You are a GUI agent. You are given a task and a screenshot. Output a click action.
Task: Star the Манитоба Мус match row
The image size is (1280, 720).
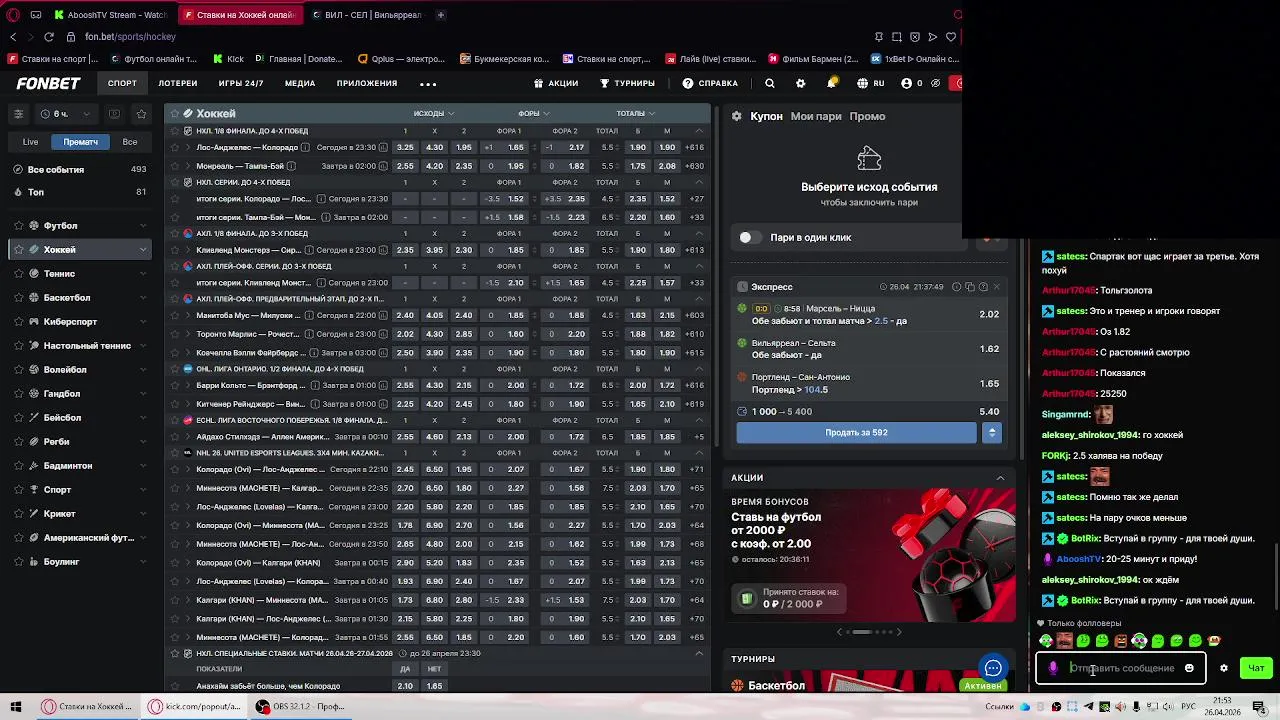pos(174,315)
